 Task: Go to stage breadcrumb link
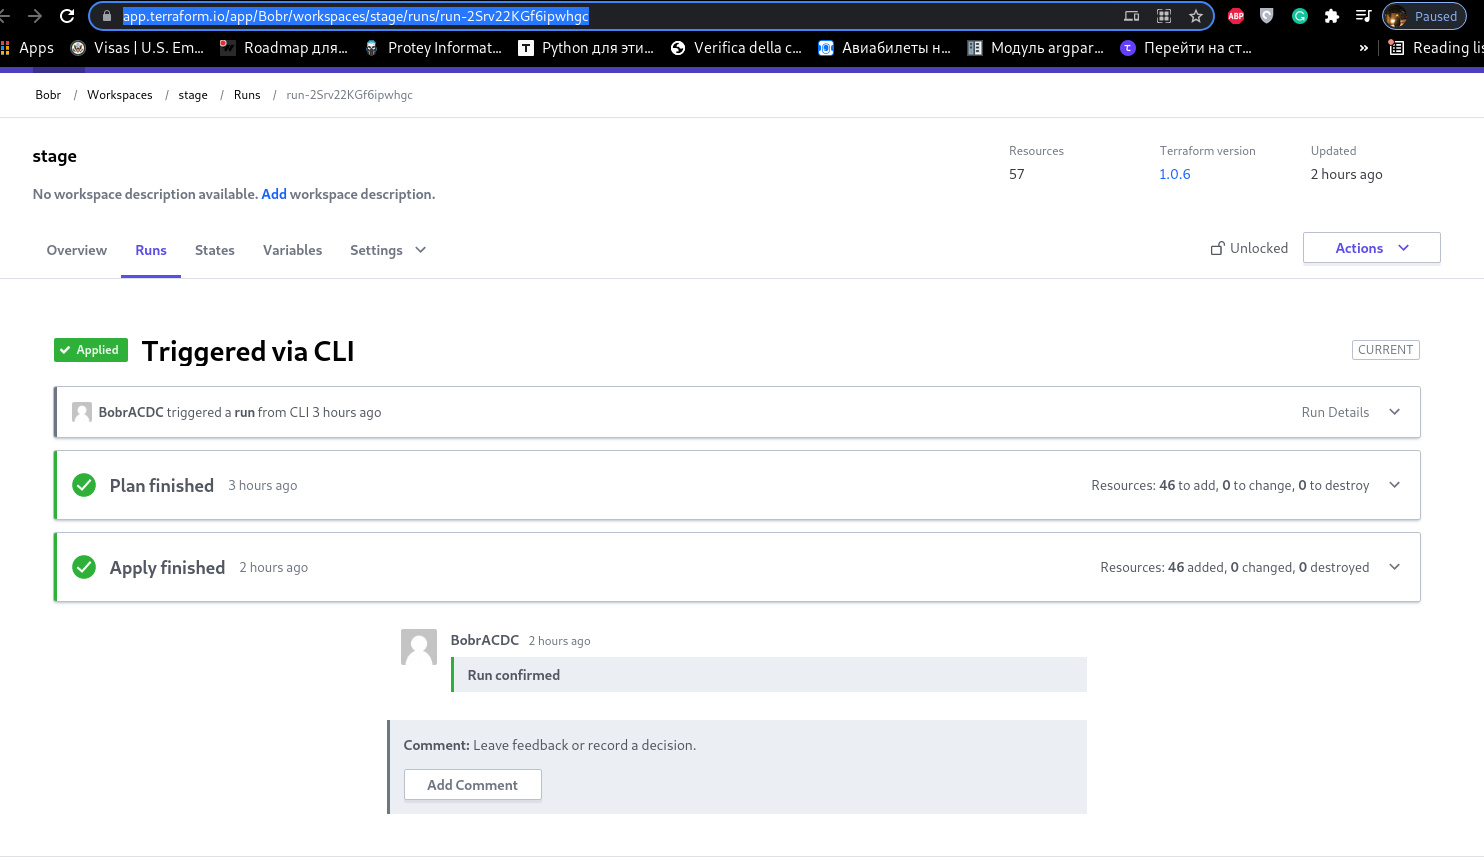pyautogui.click(x=193, y=95)
